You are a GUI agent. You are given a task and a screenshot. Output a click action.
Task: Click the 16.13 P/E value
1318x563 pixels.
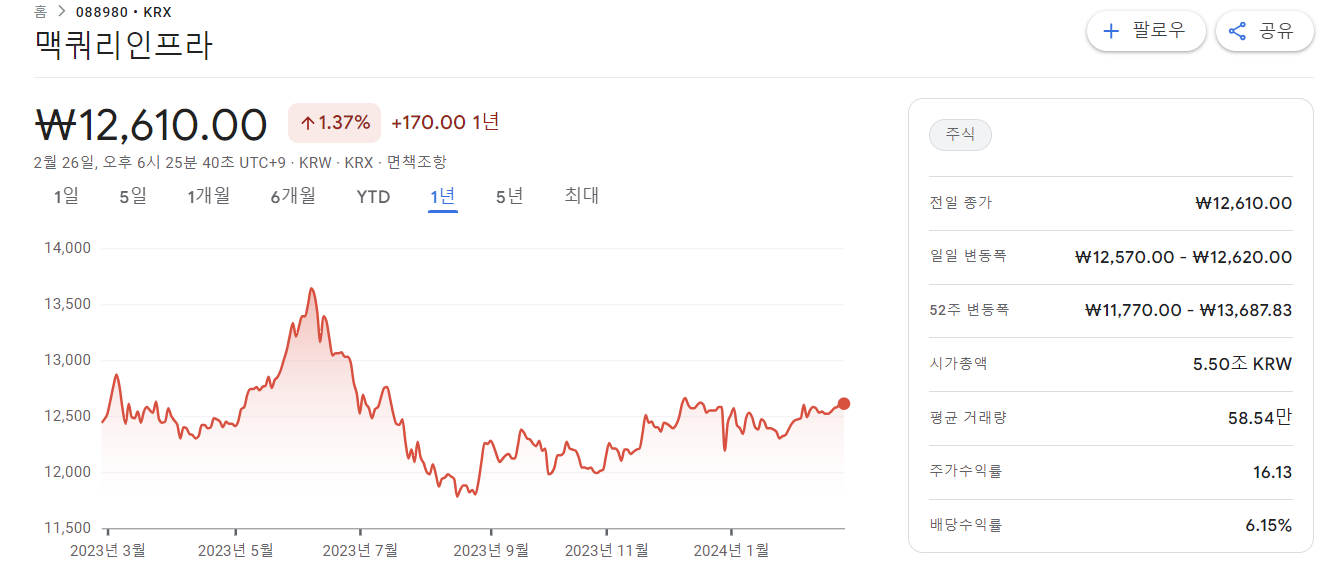pyautogui.click(x=1272, y=471)
